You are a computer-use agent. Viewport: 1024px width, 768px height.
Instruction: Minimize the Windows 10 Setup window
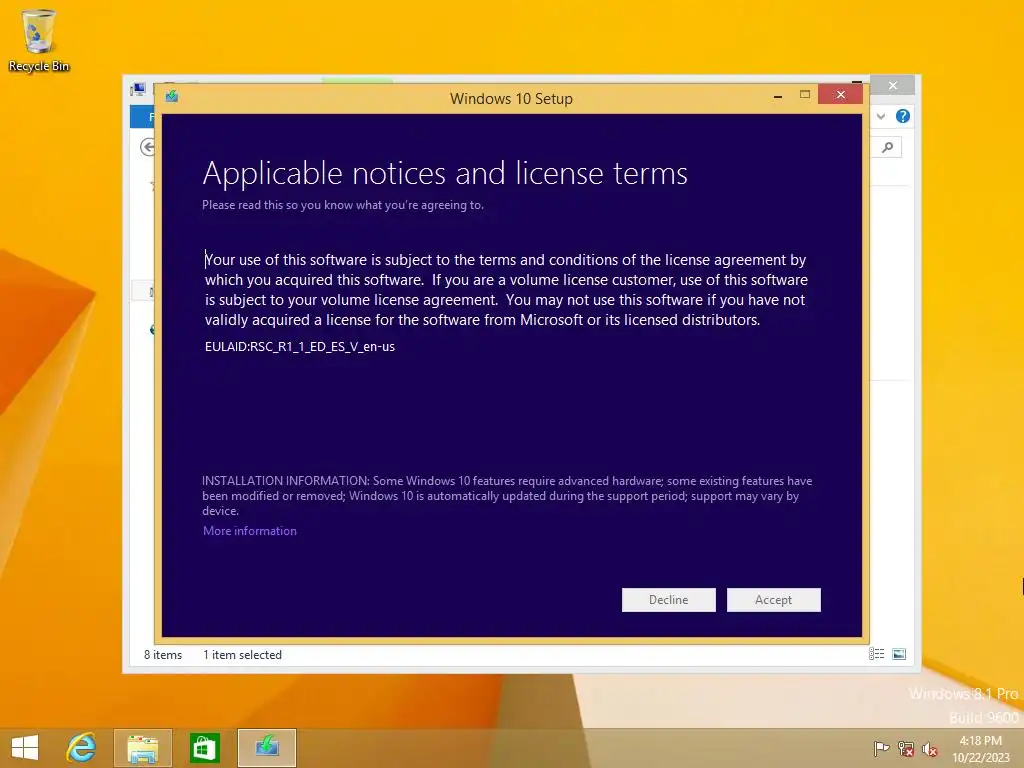(777, 96)
